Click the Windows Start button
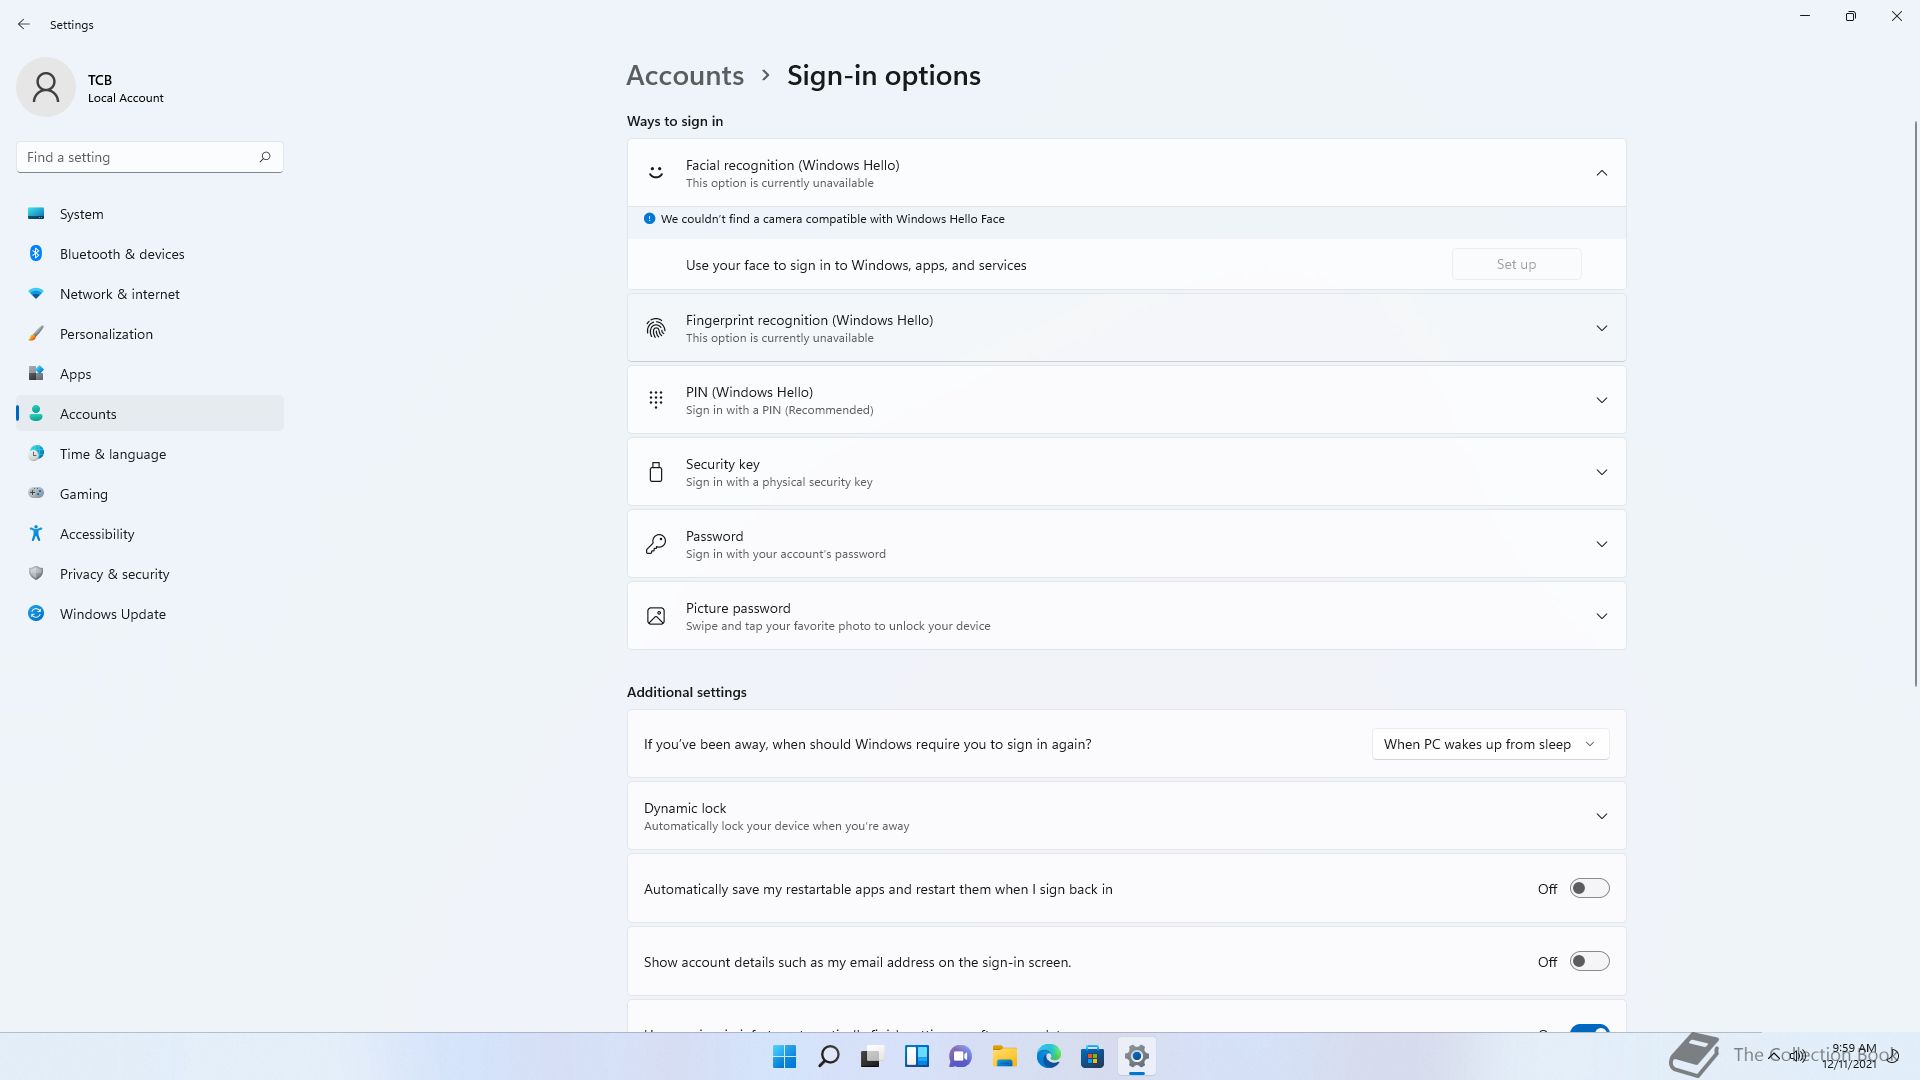The image size is (1920, 1080). [784, 1056]
